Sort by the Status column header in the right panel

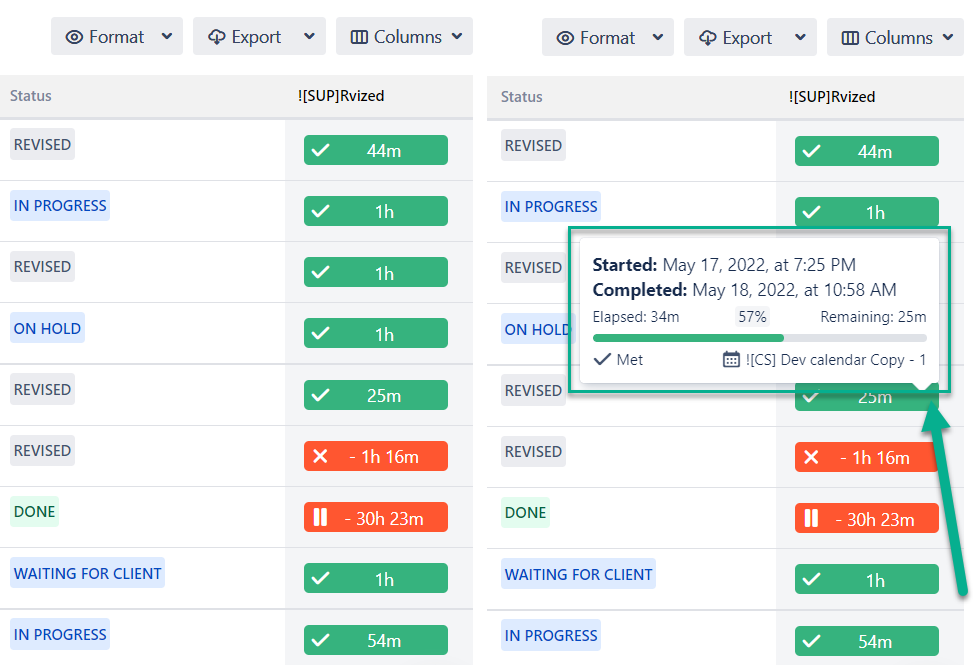coord(522,97)
